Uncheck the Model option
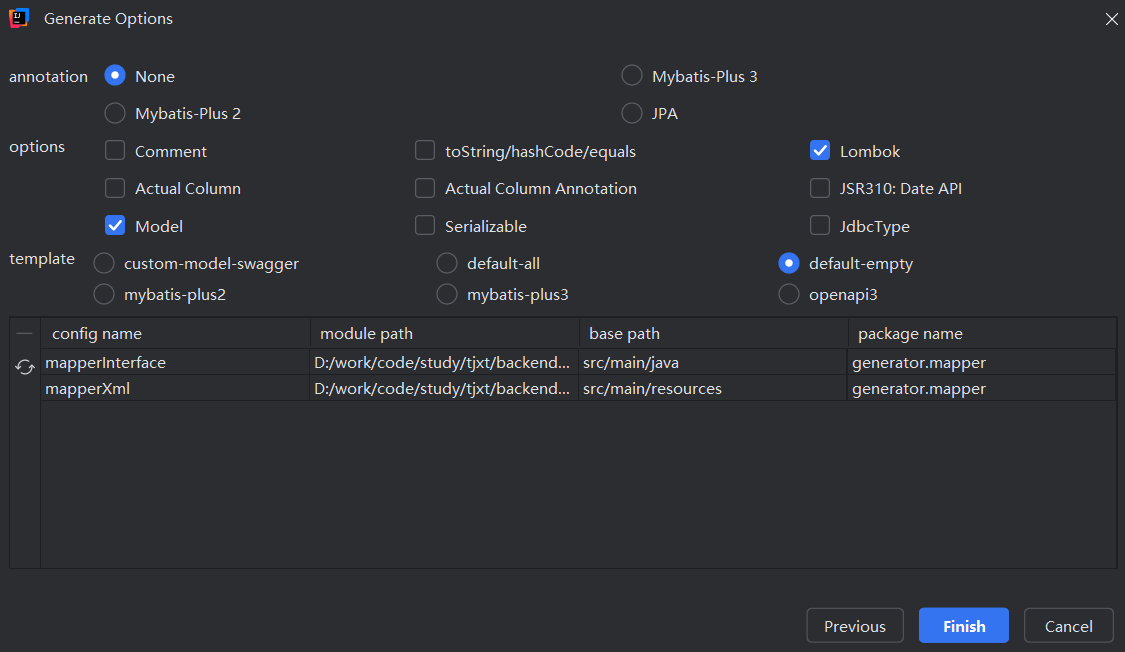 tap(115, 226)
